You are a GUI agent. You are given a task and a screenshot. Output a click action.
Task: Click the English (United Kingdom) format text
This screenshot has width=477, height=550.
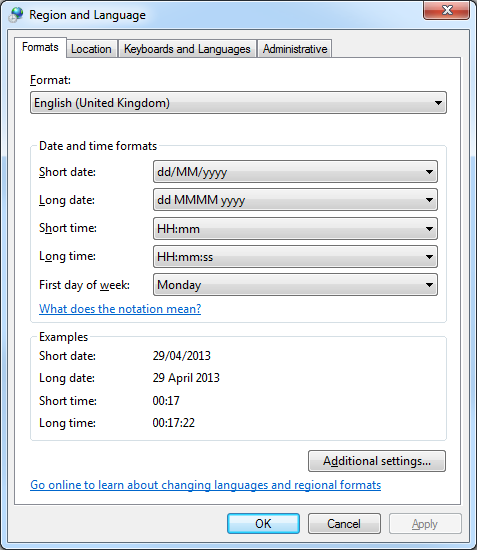coord(102,103)
